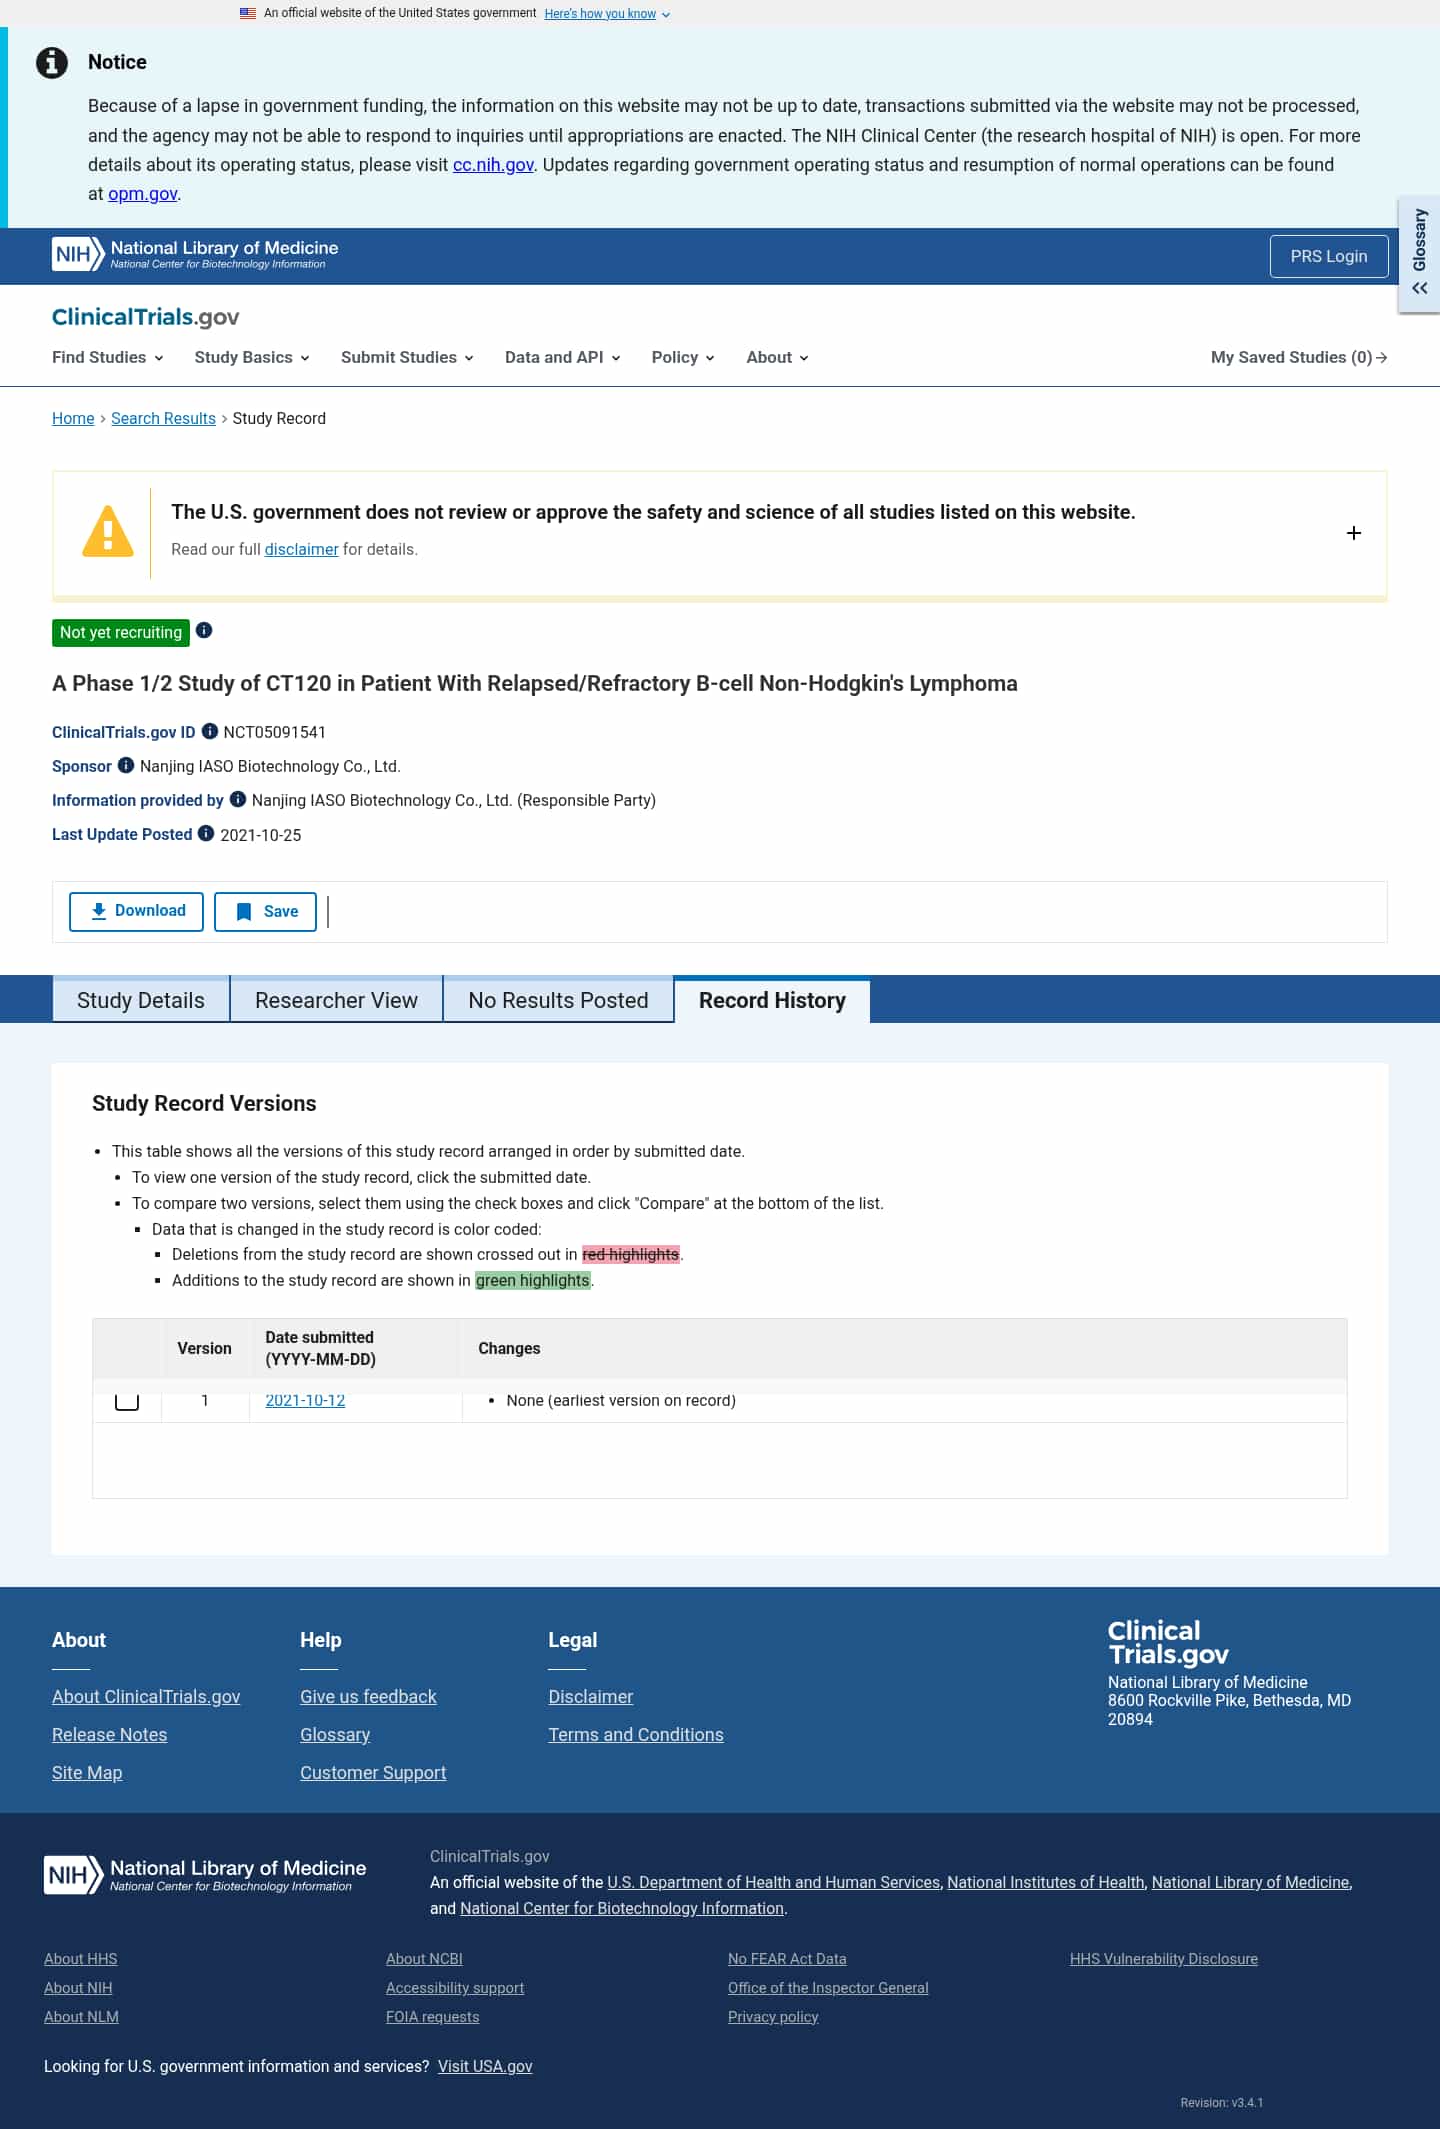Expand the disclaimer notice with the plus icon
The height and width of the screenshot is (2129, 1440).
1354,533
